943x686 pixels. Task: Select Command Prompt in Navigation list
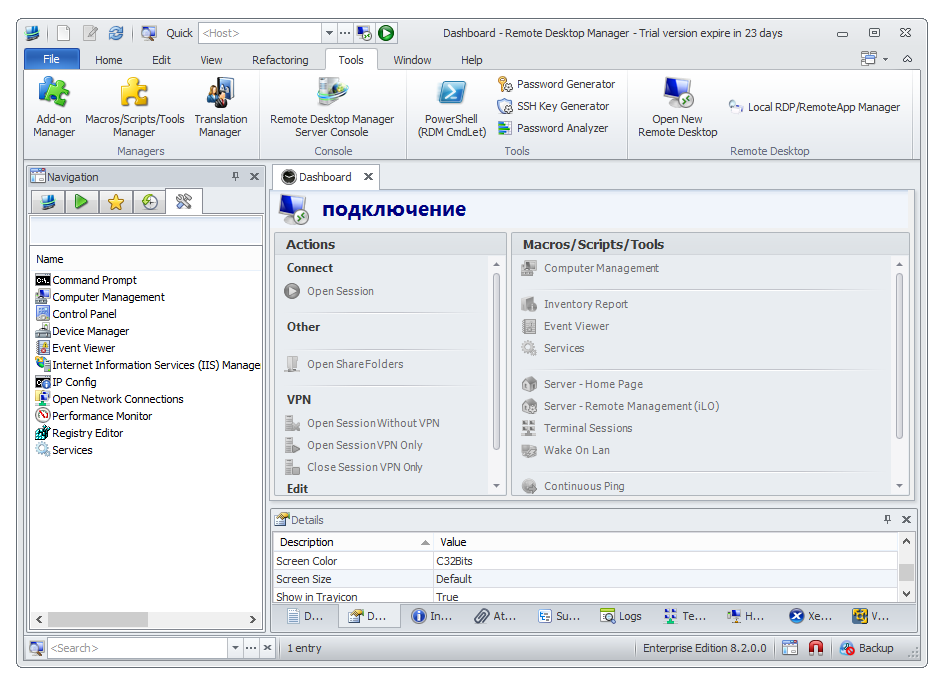point(86,280)
